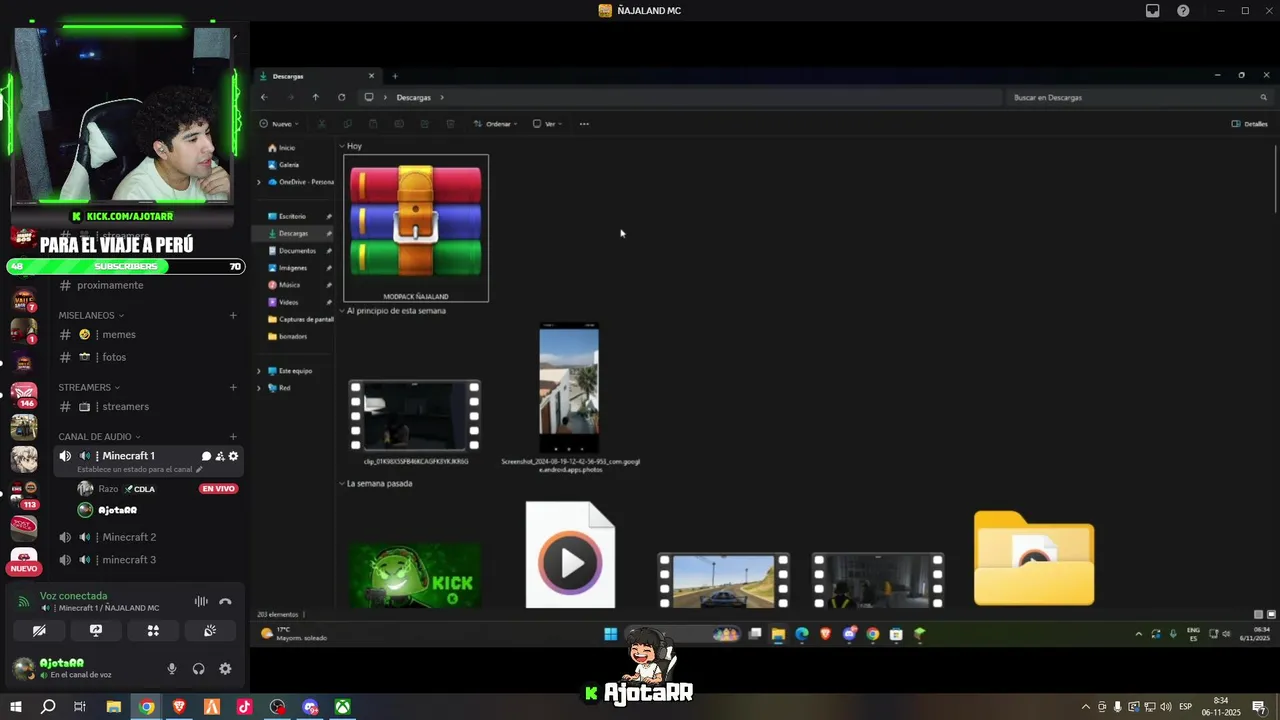The height and width of the screenshot is (720, 1280).
Task: Set a status for the voice channel
Action: [140, 470]
